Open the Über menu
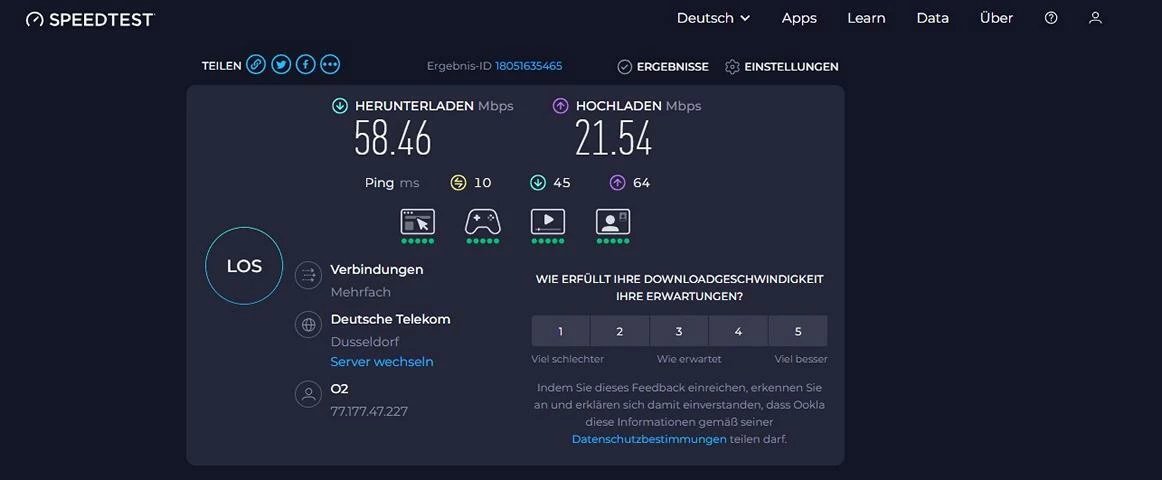The image size is (1162, 480). pyautogui.click(x=996, y=19)
